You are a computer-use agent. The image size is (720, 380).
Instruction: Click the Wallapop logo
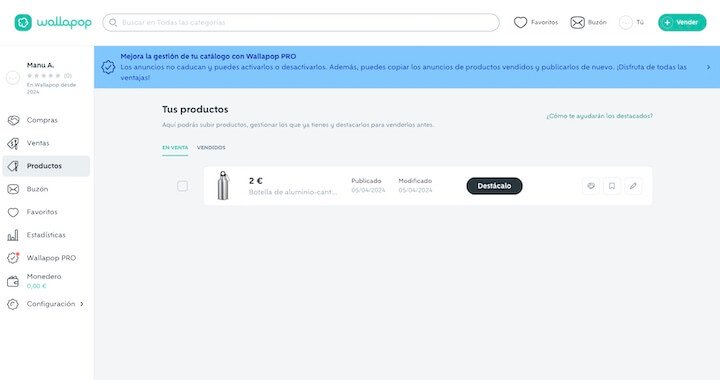click(53, 22)
